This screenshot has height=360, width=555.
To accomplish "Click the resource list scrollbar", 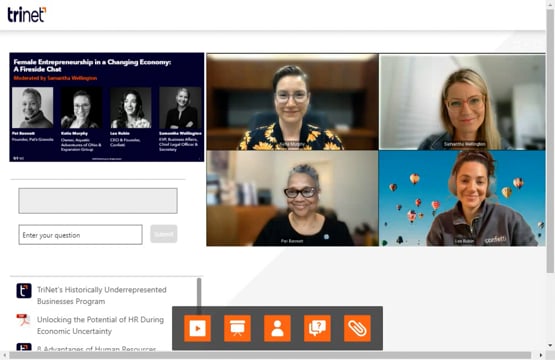I will (x=199, y=296).
